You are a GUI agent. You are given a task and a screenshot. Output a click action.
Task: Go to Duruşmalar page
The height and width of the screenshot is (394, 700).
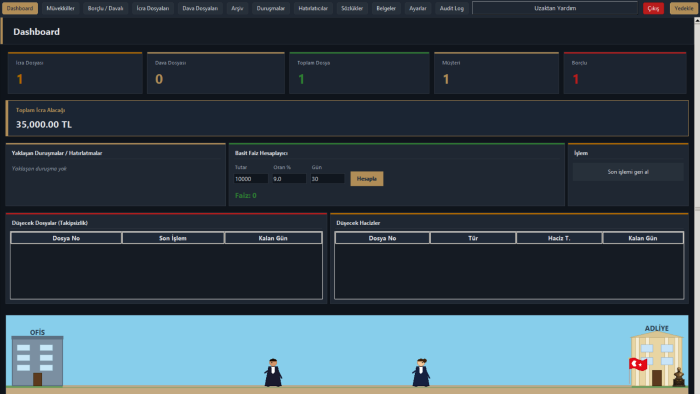(271, 8)
